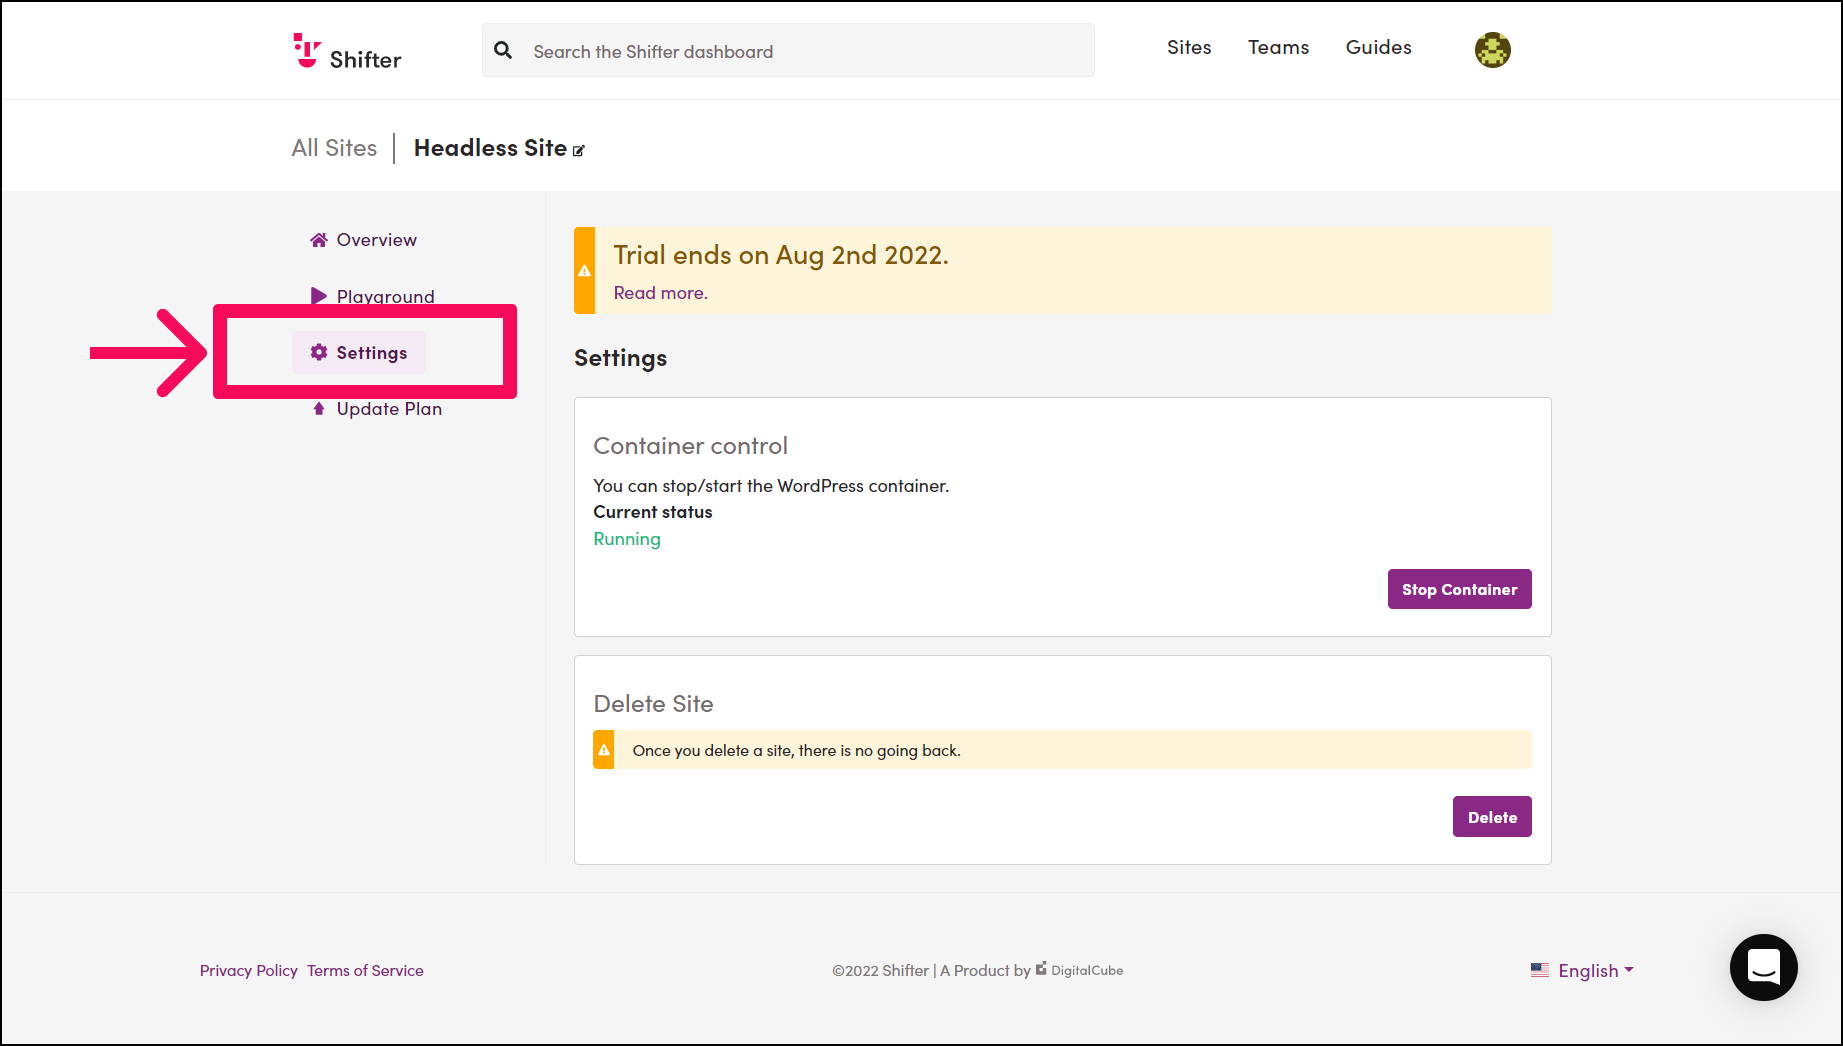This screenshot has height=1046, width=1843.
Task: Open the Sites menu
Action: coord(1189,47)
